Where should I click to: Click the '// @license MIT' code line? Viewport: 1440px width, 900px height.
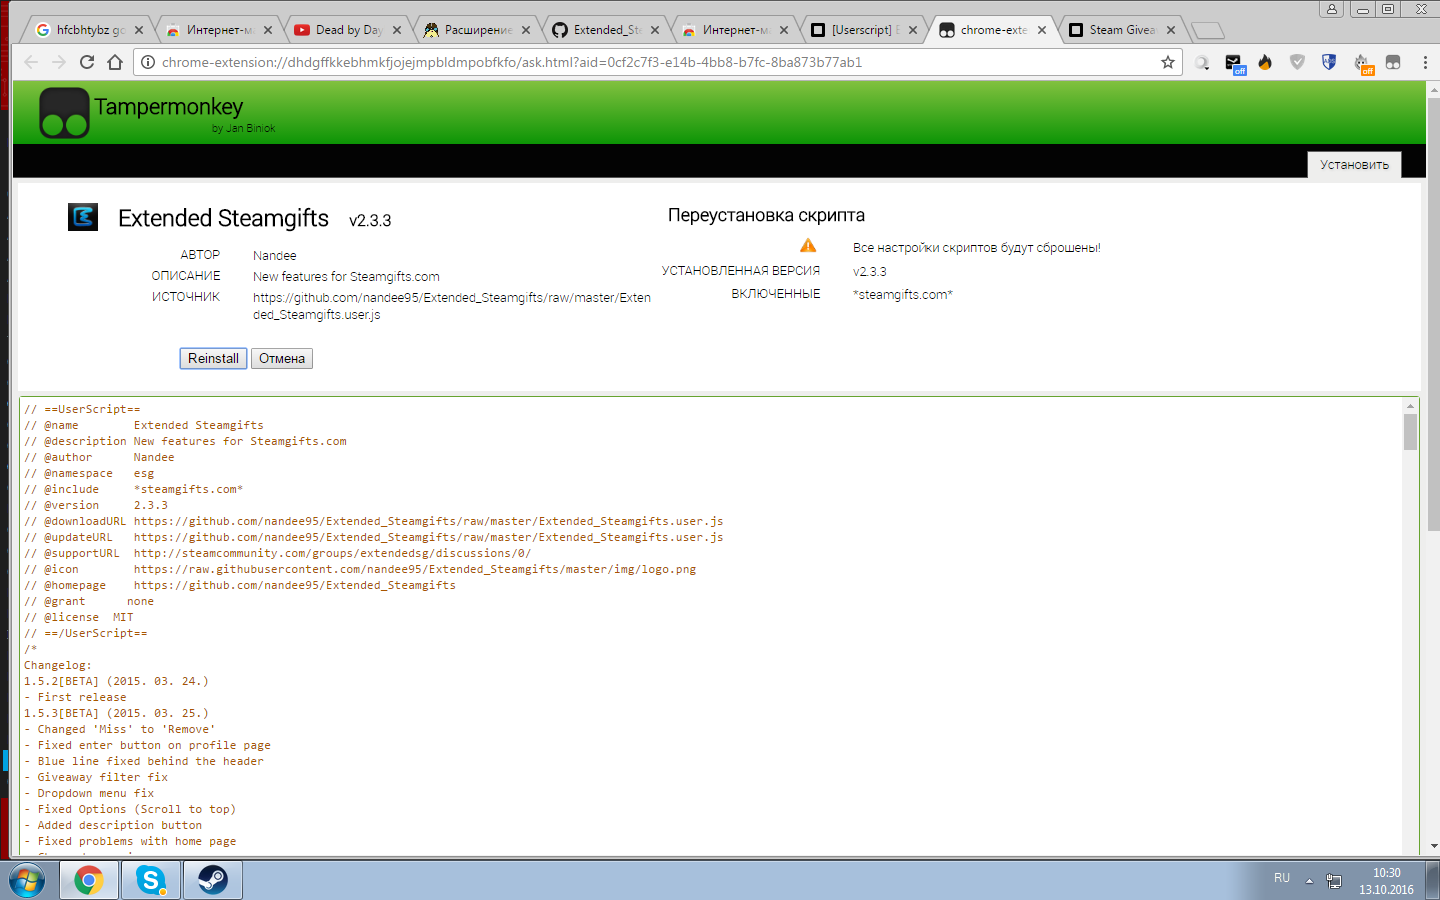(79, 617)
